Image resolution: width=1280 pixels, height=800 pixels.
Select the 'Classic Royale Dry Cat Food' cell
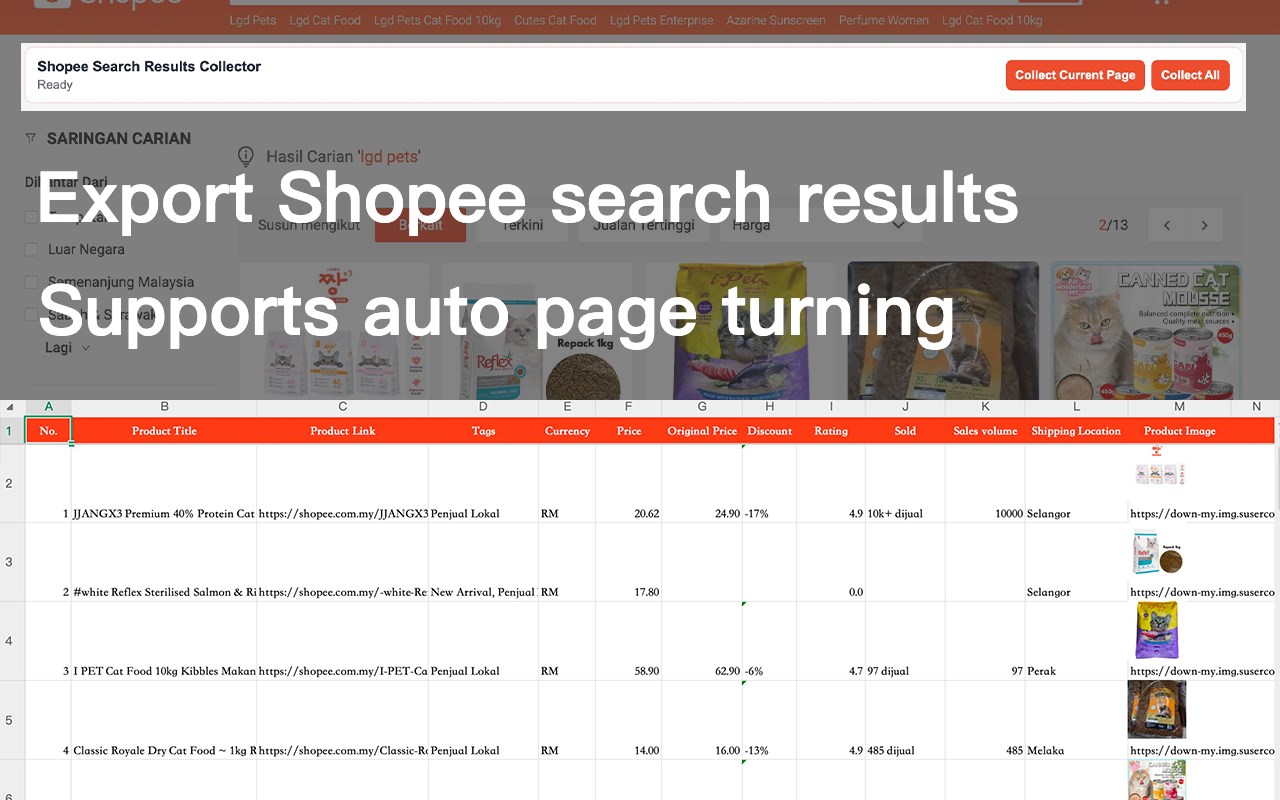(164, 721)
